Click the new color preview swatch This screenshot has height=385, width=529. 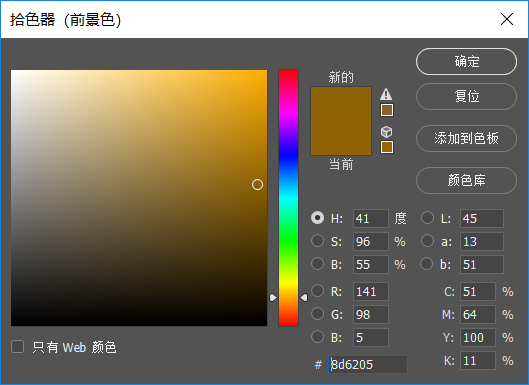pos(341,104)
